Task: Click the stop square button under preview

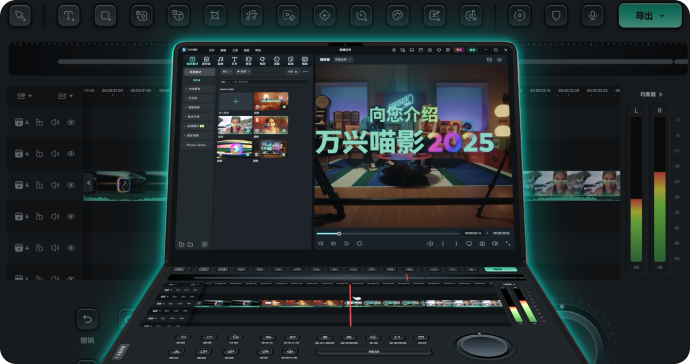Action: [x=359, y=243]
